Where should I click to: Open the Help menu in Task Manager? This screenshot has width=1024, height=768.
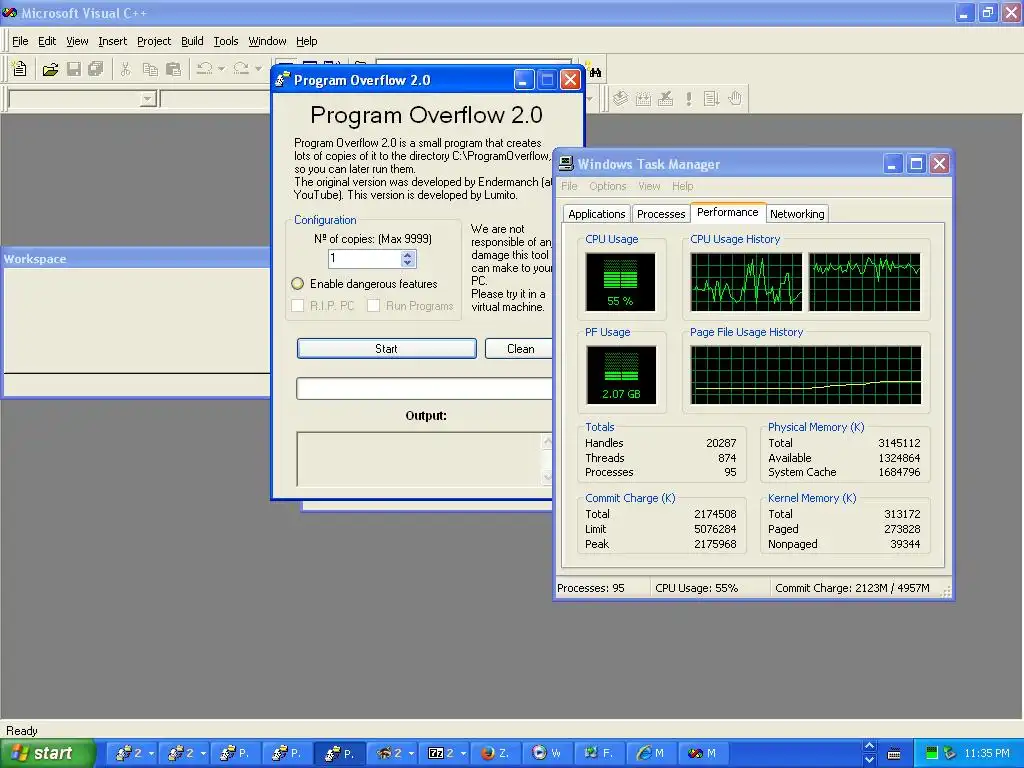pos(682,186)
